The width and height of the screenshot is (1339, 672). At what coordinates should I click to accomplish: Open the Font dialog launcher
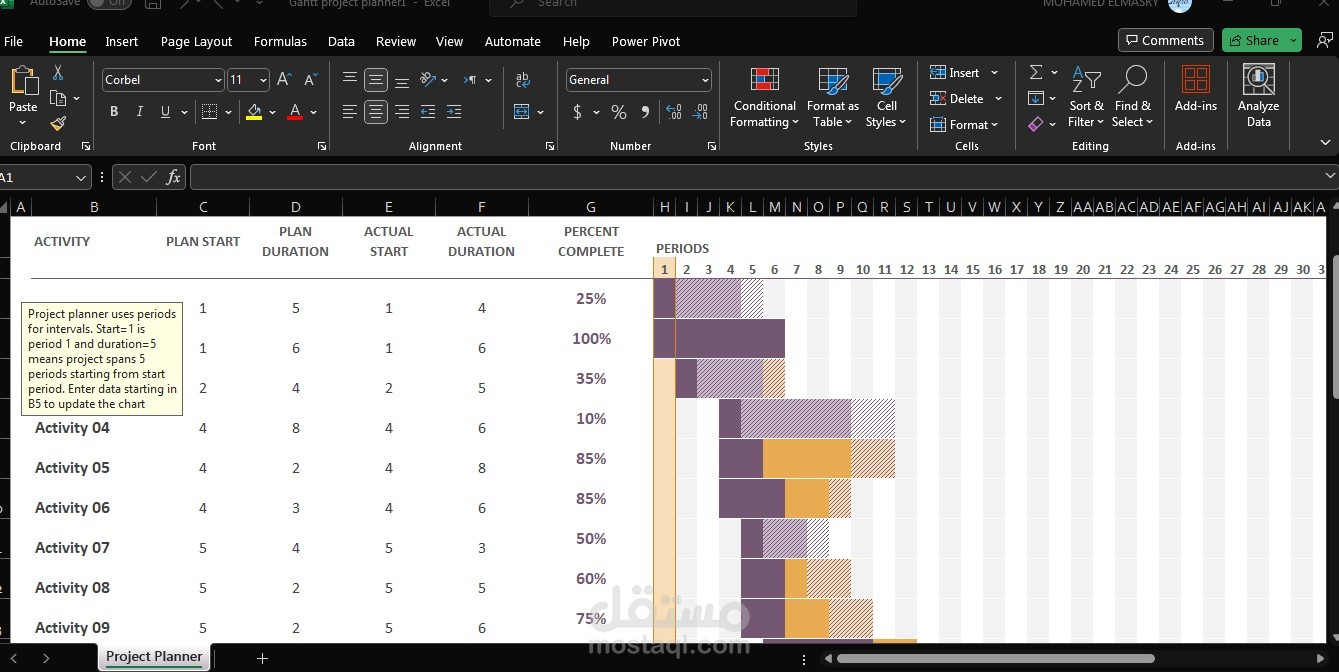322,146
